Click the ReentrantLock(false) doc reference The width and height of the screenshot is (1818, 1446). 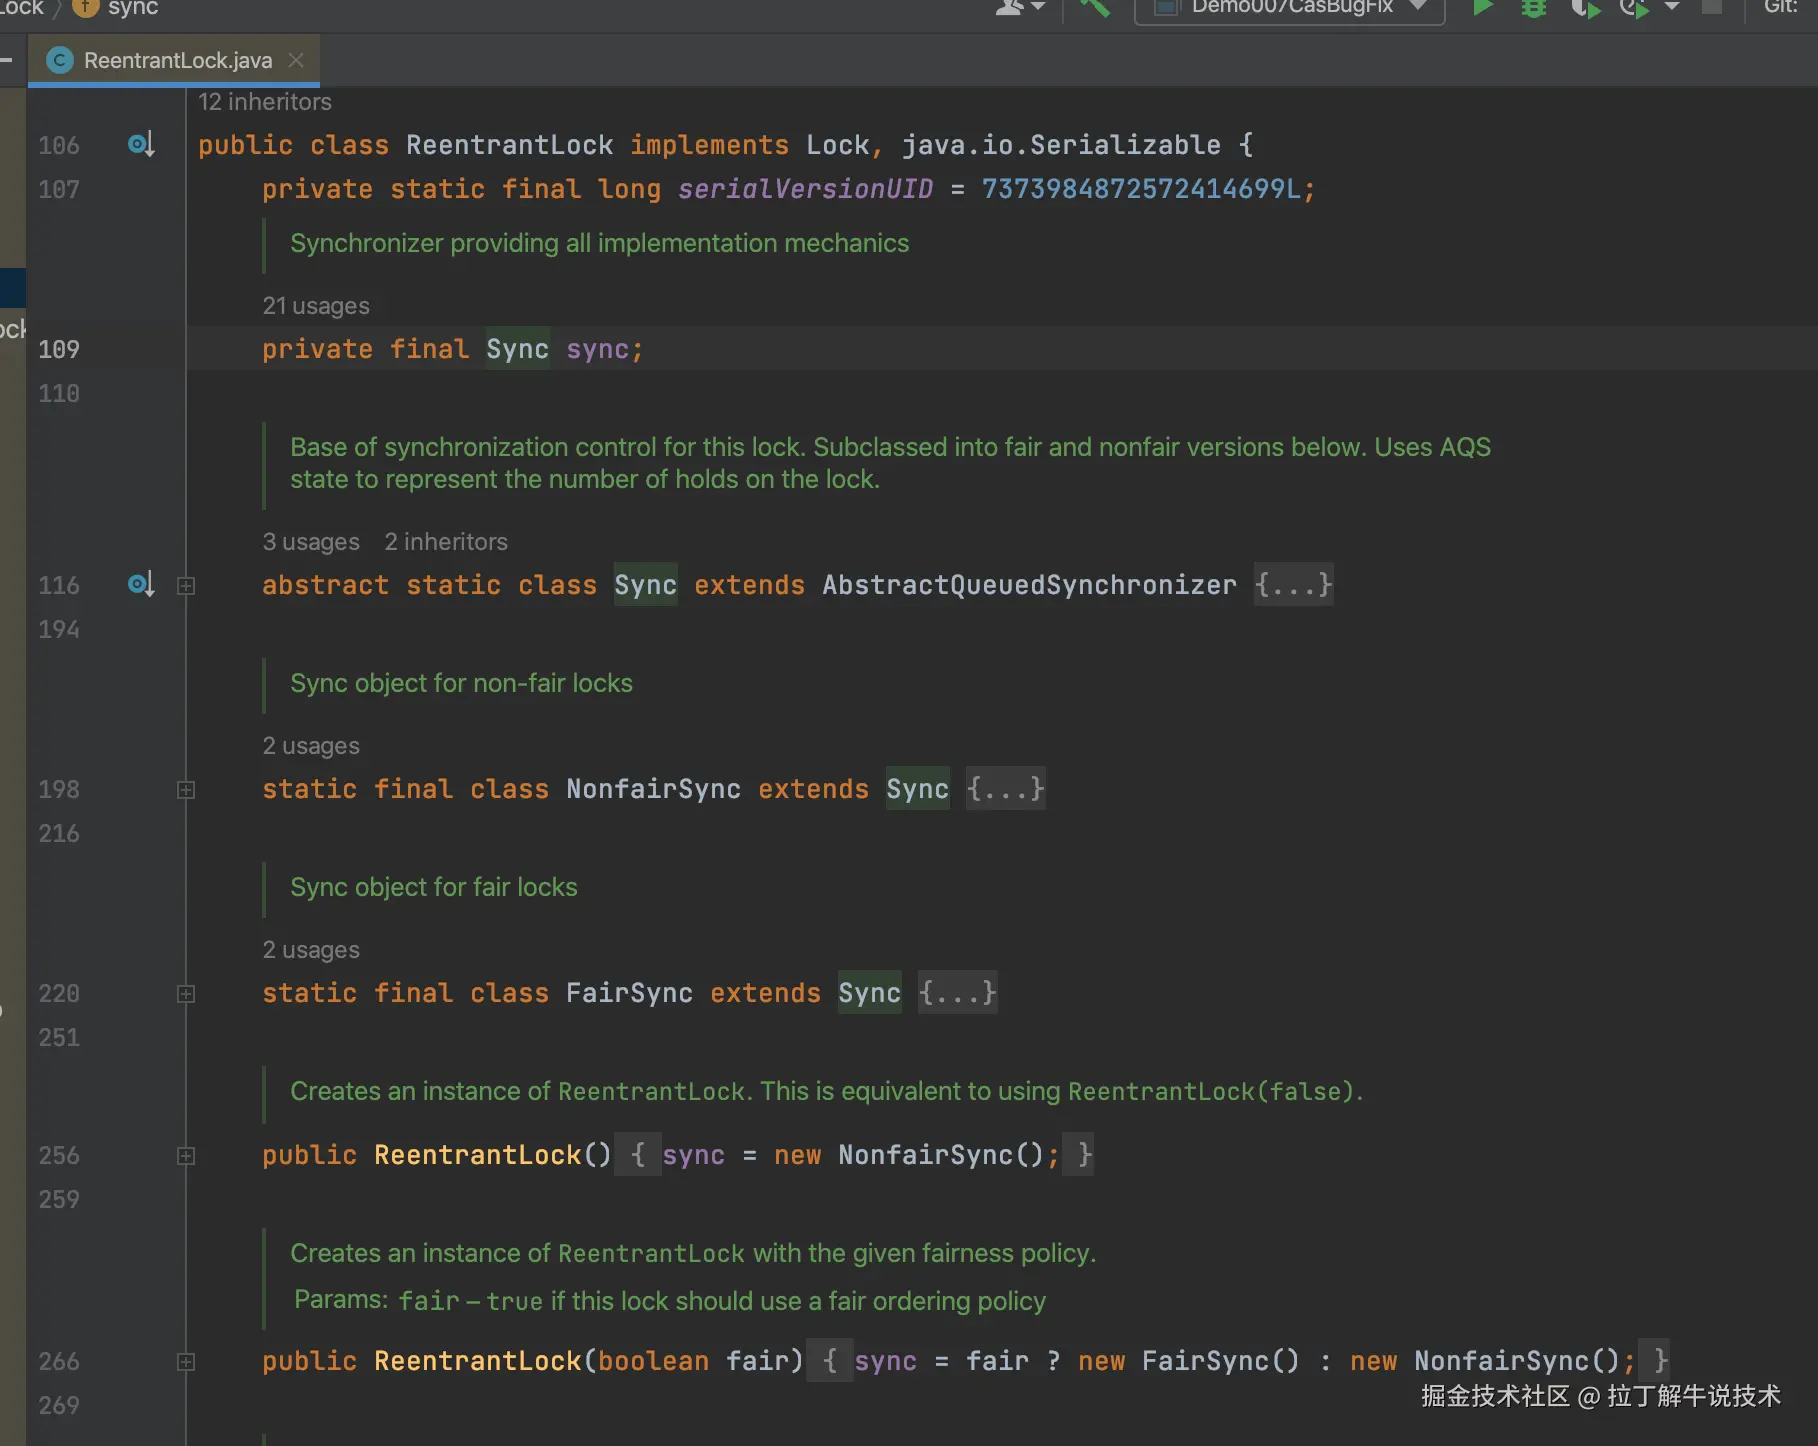pyautogui.click(x=1211, y=1091)
